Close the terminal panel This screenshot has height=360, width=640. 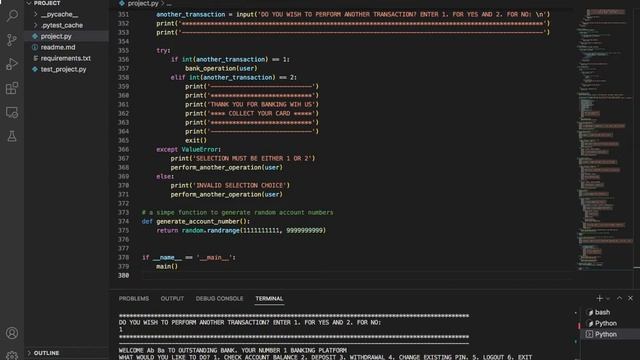pos(630,298)
